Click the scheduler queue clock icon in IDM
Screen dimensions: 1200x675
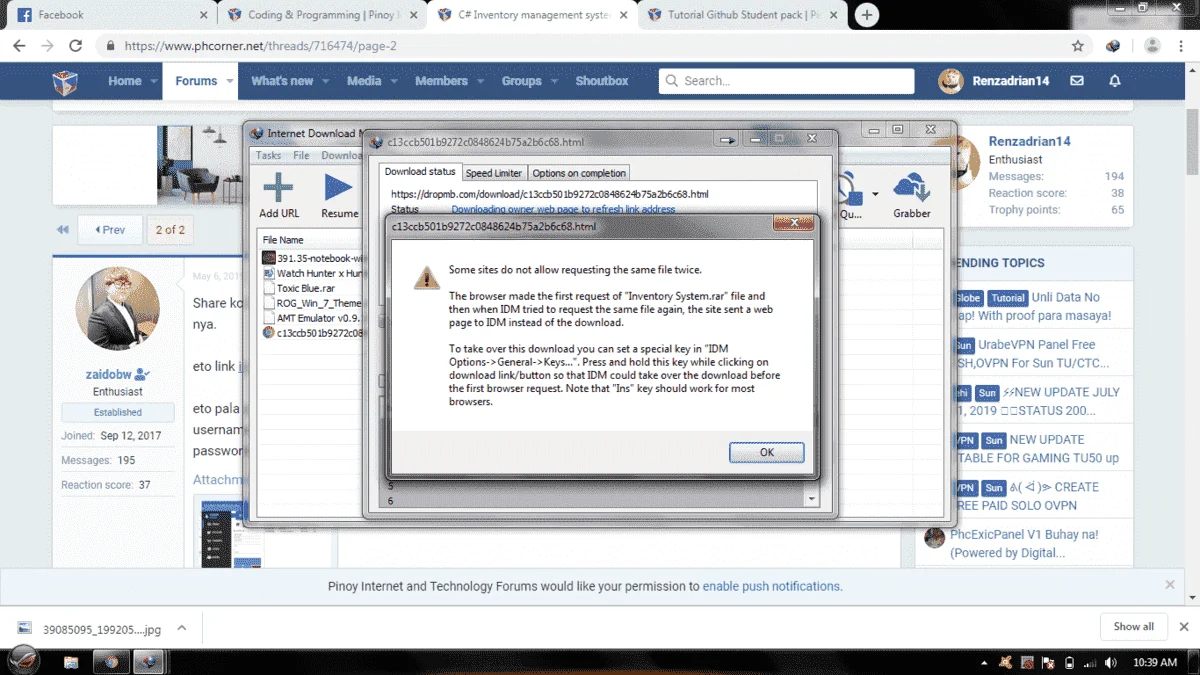coord(850,190)
